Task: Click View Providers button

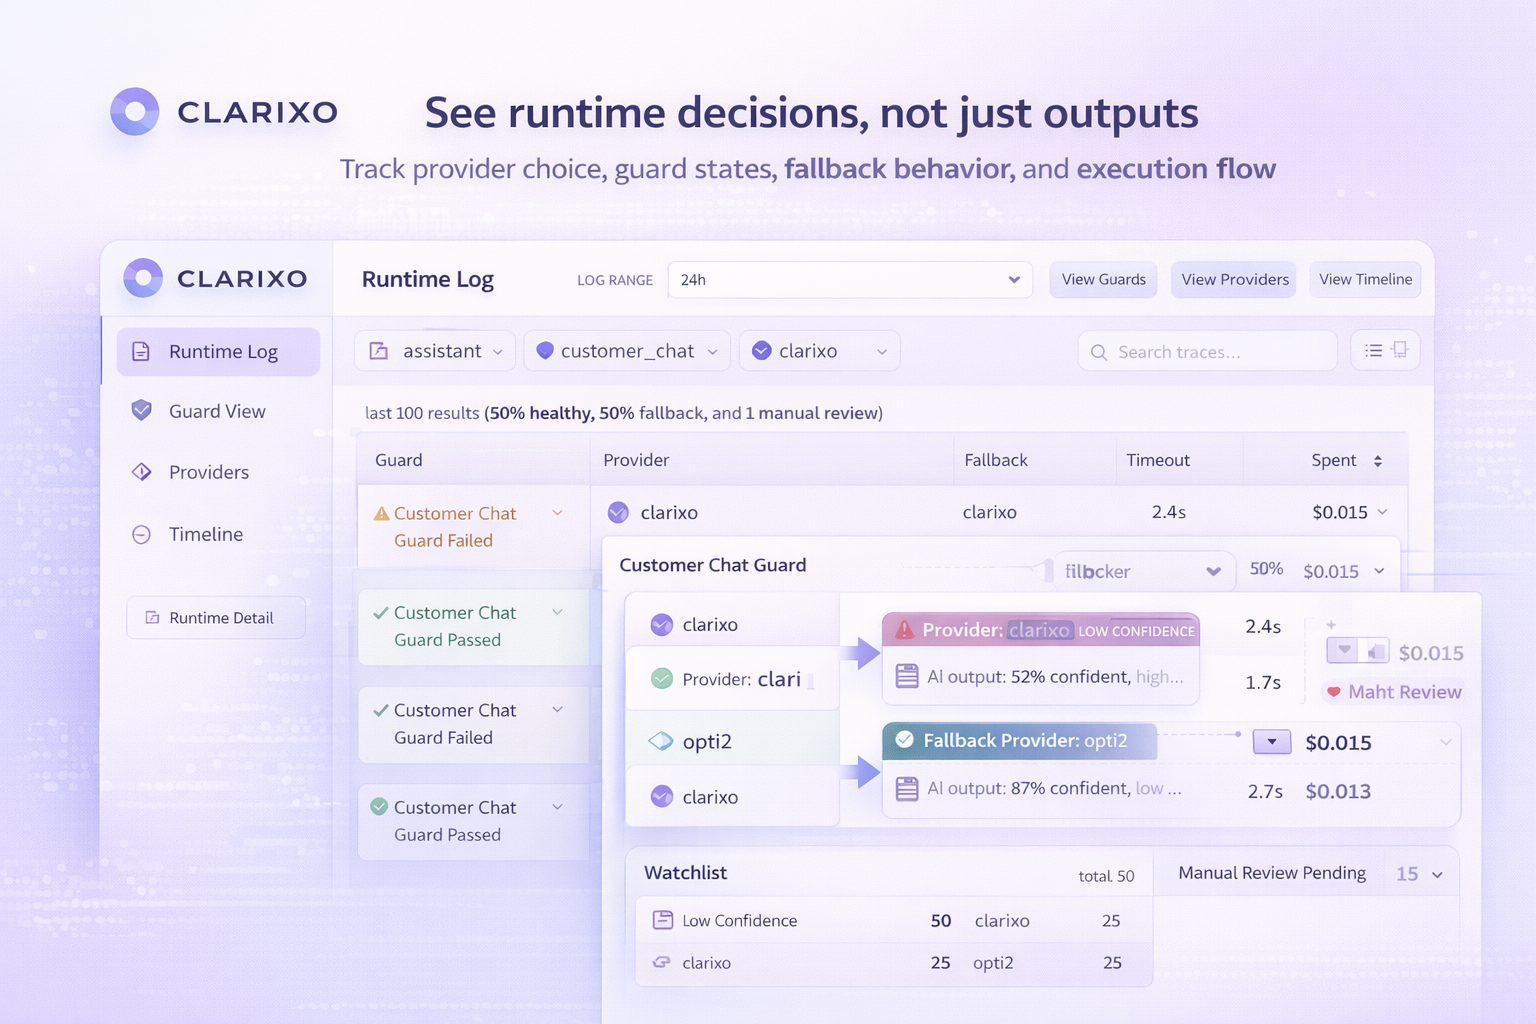Action: pos(1234,280)
